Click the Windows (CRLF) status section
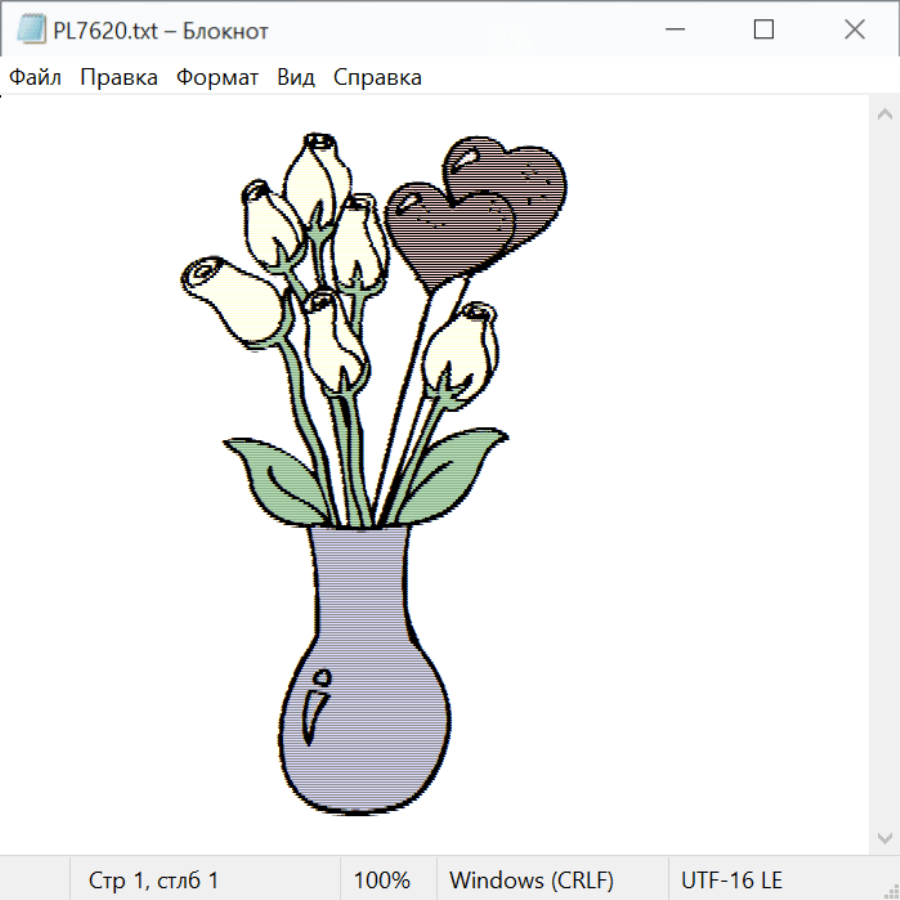 tap(531, 880)
